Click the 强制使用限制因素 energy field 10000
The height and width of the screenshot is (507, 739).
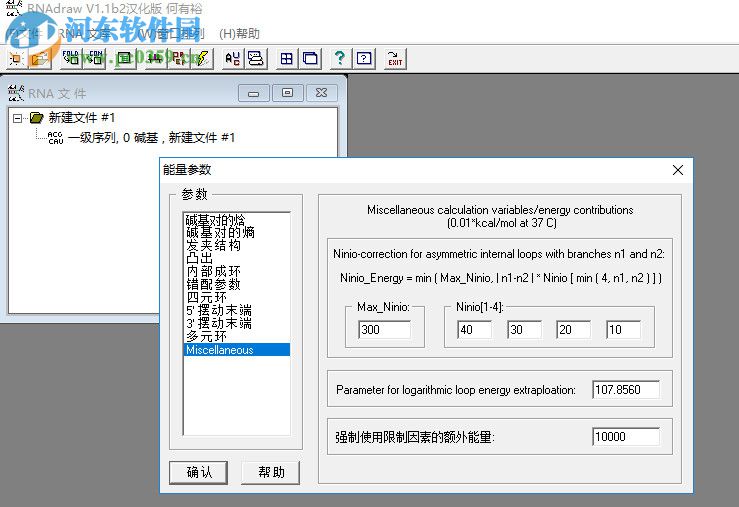pyautogui.click(x=625, y=437)
